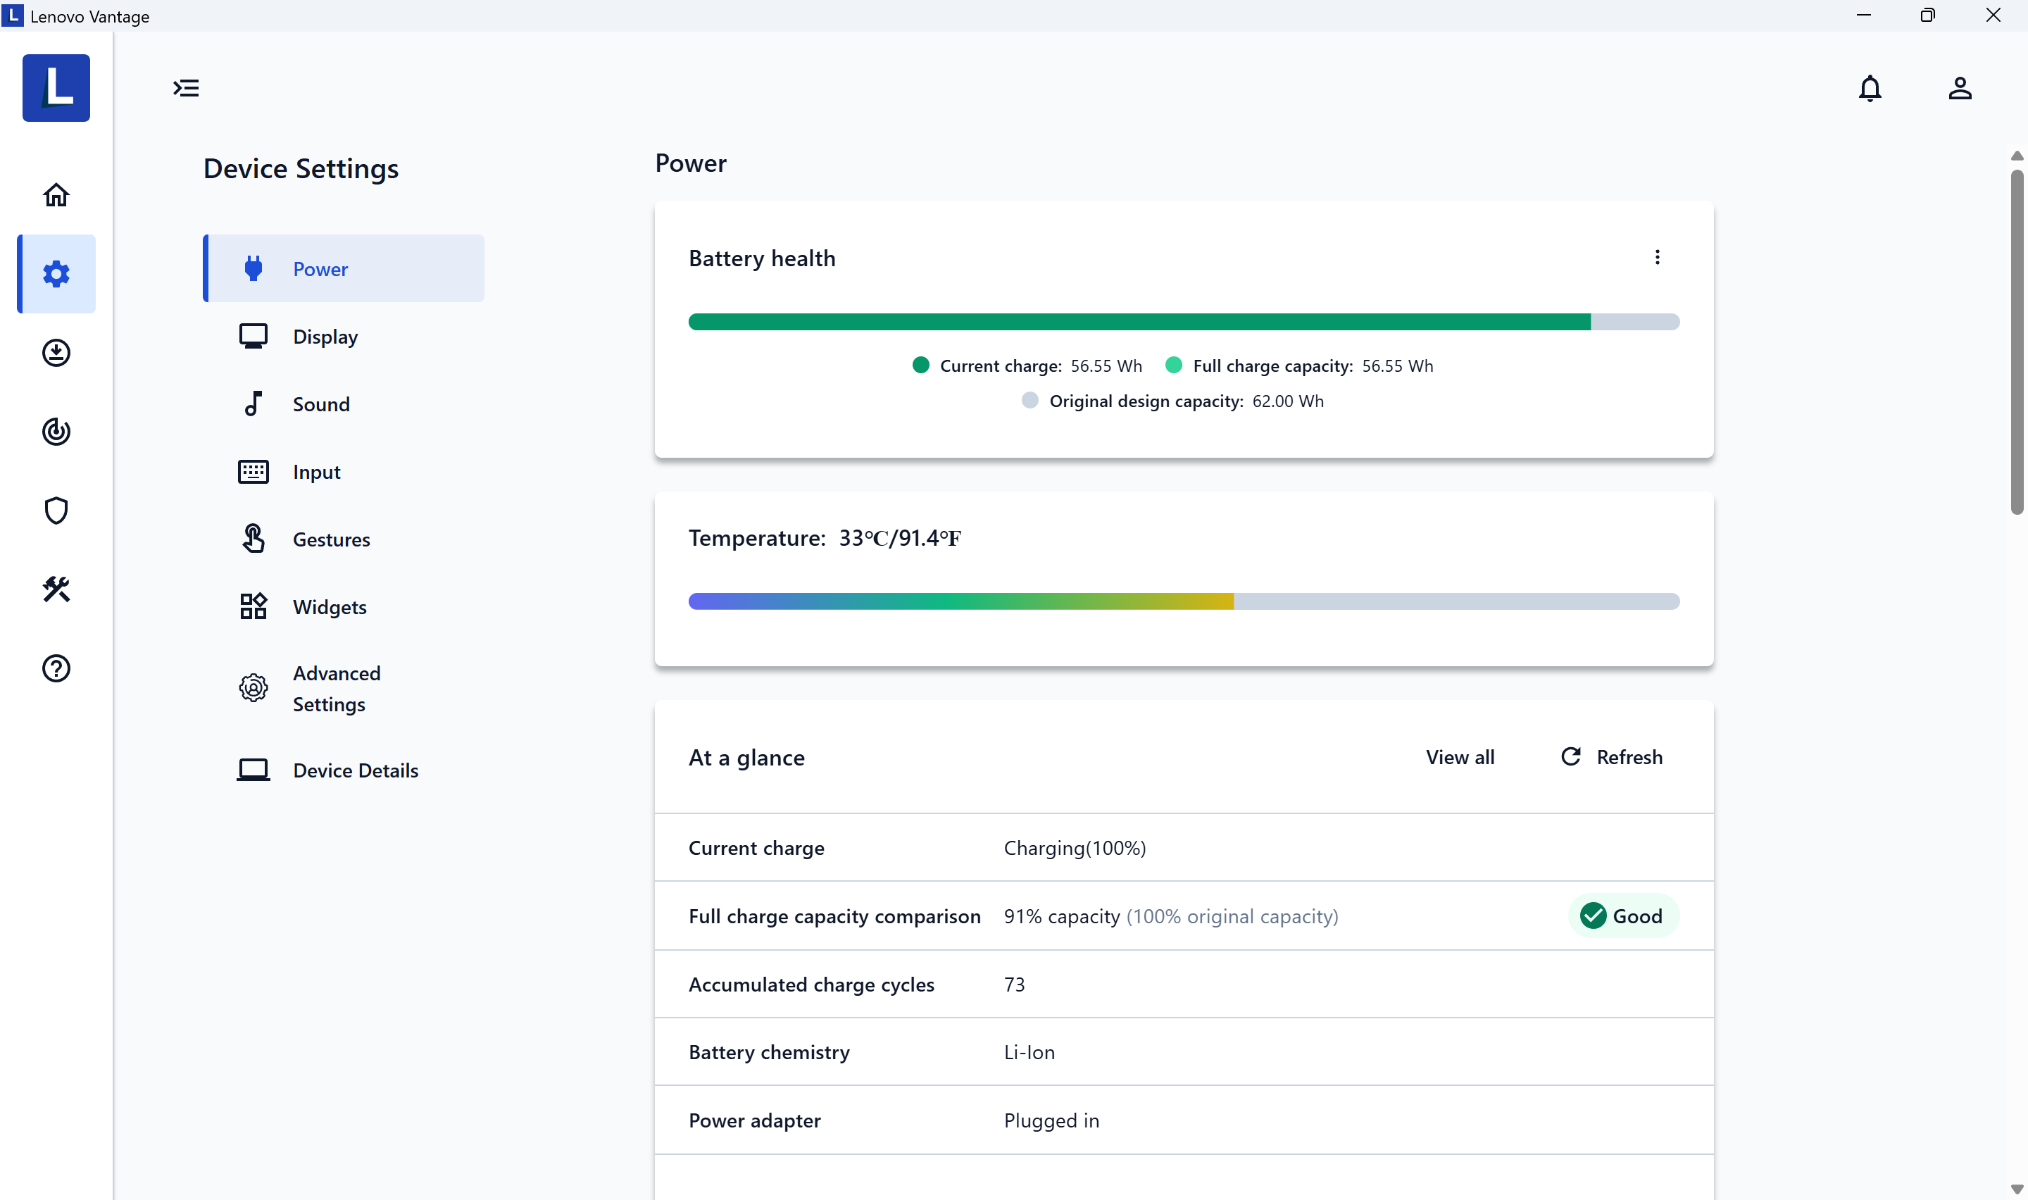Open Input settings section
Screen dimensions: 2028x1200
point(316,472)
